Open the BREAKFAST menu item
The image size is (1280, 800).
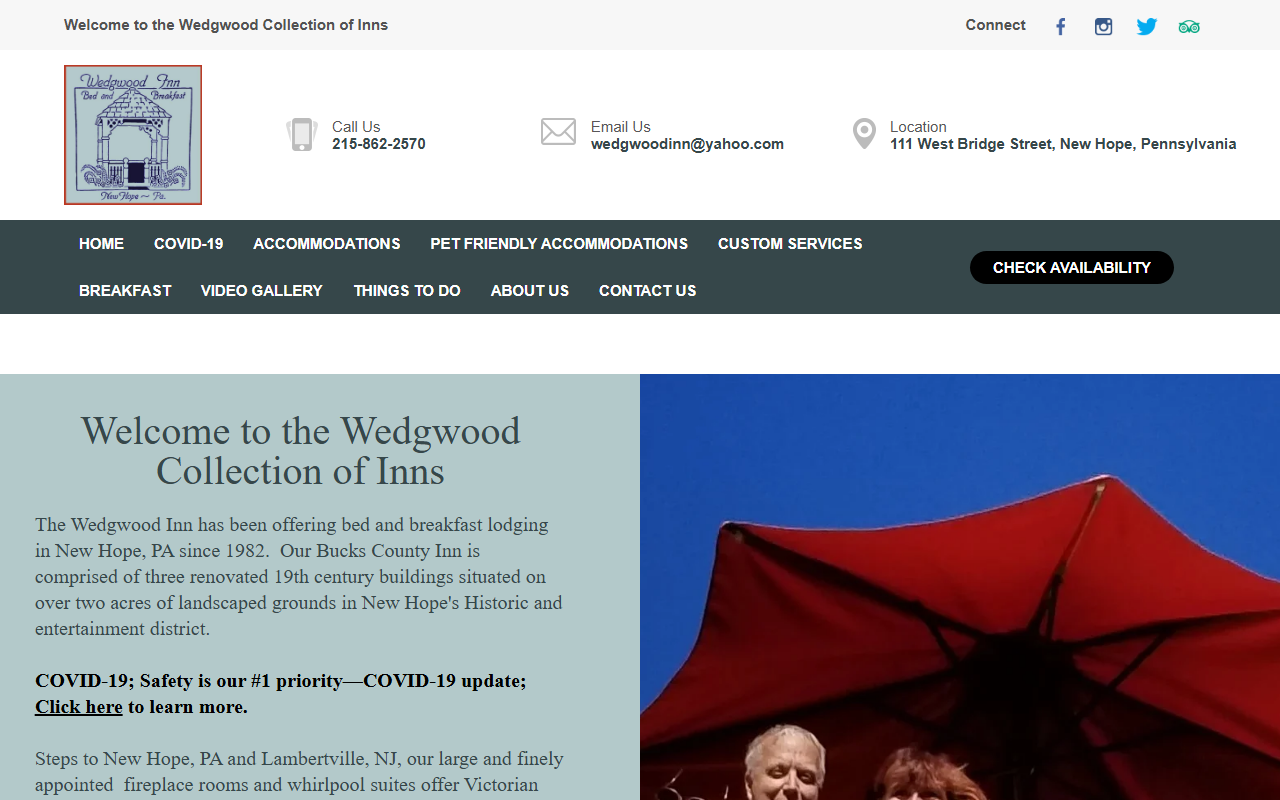tap(126, 291)
